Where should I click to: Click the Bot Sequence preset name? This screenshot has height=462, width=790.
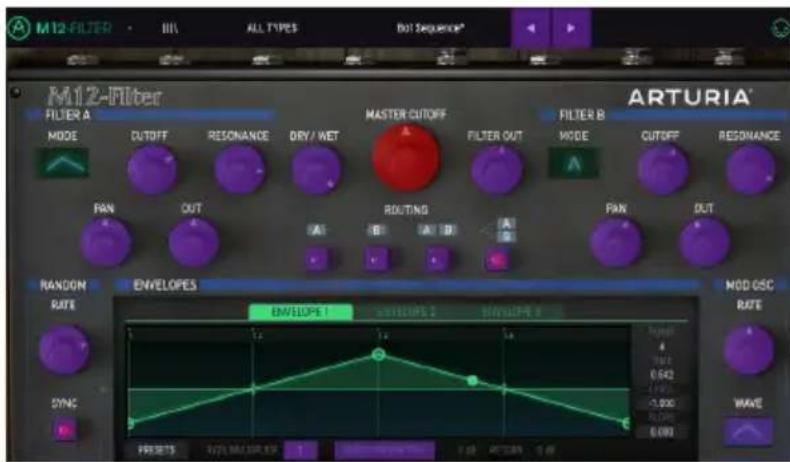(430, 28)
